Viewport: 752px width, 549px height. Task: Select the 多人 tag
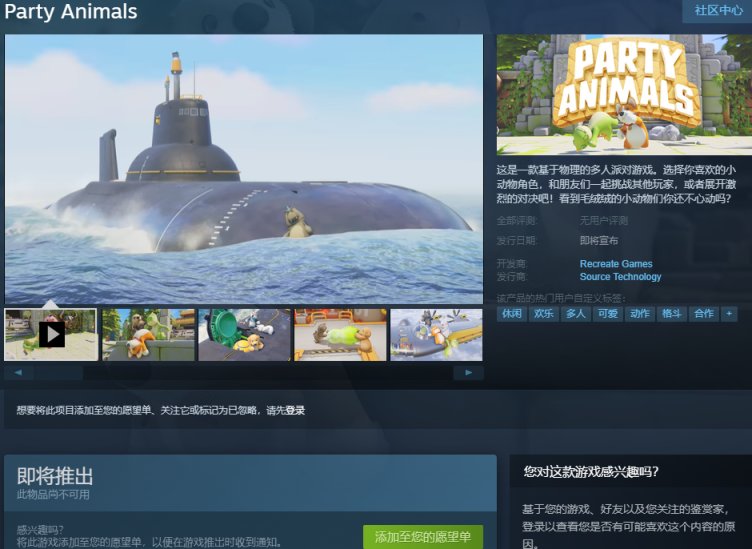click(x=576, y=313)
